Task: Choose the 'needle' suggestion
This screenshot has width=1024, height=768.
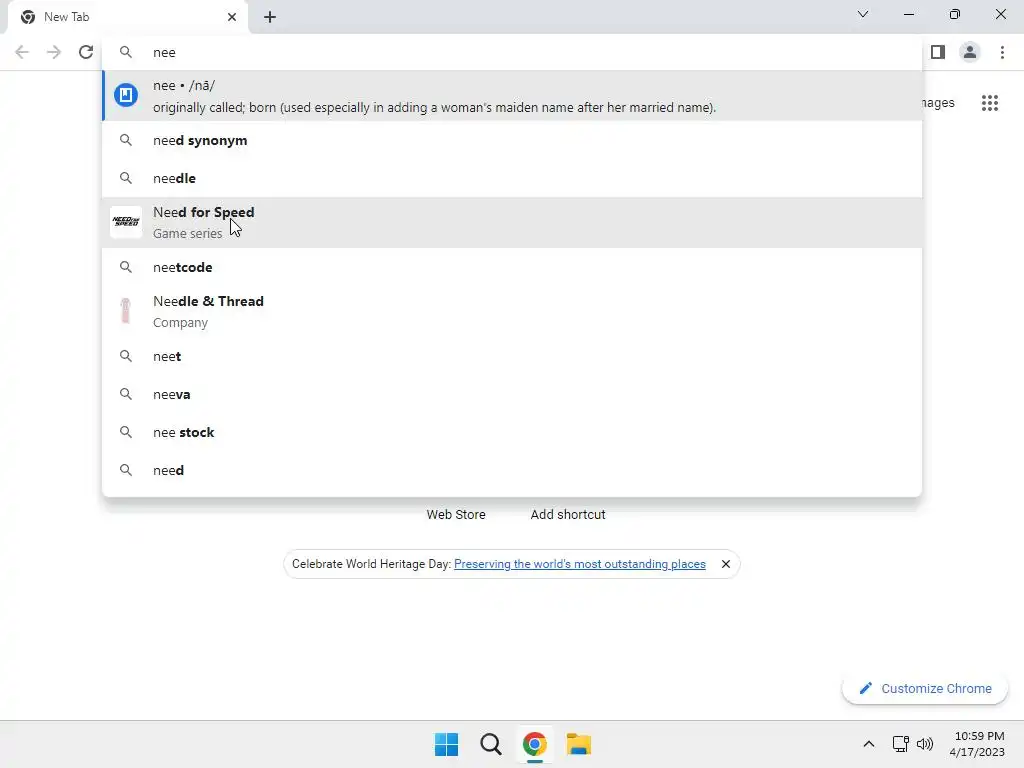Action: pos(512,178)
